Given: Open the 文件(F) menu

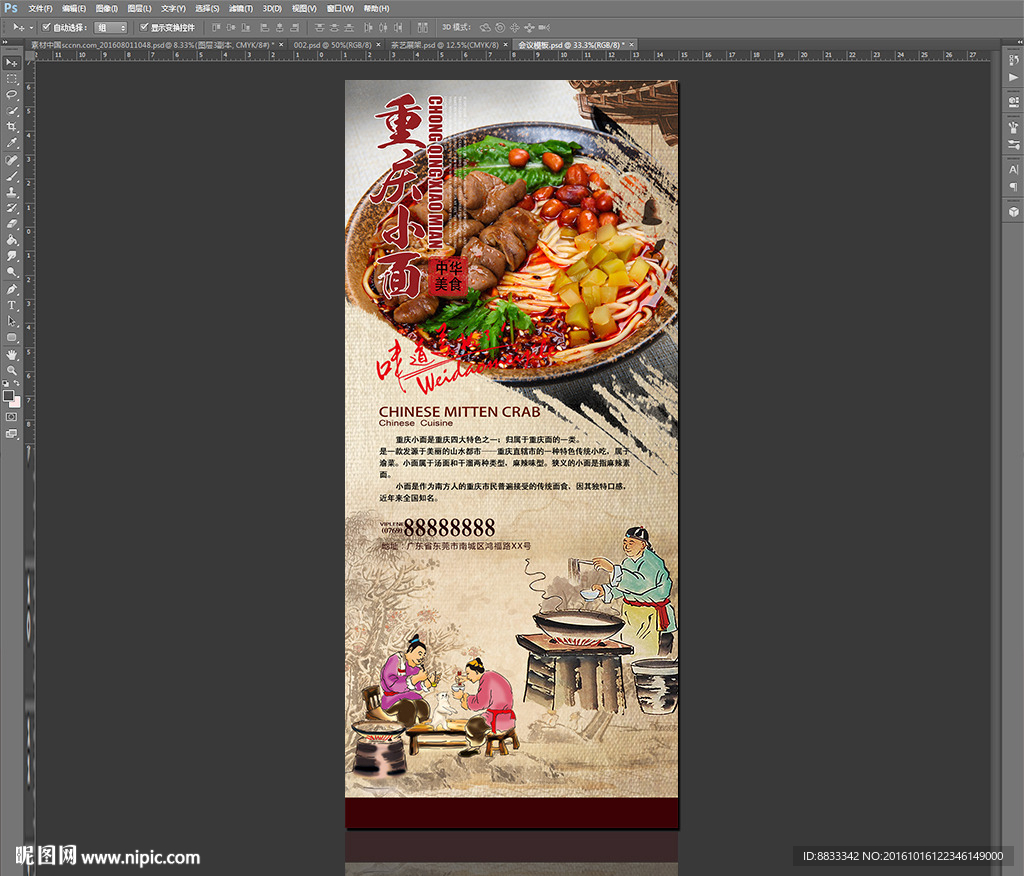Looking at the screenshot, I should (x=40, y=8).
